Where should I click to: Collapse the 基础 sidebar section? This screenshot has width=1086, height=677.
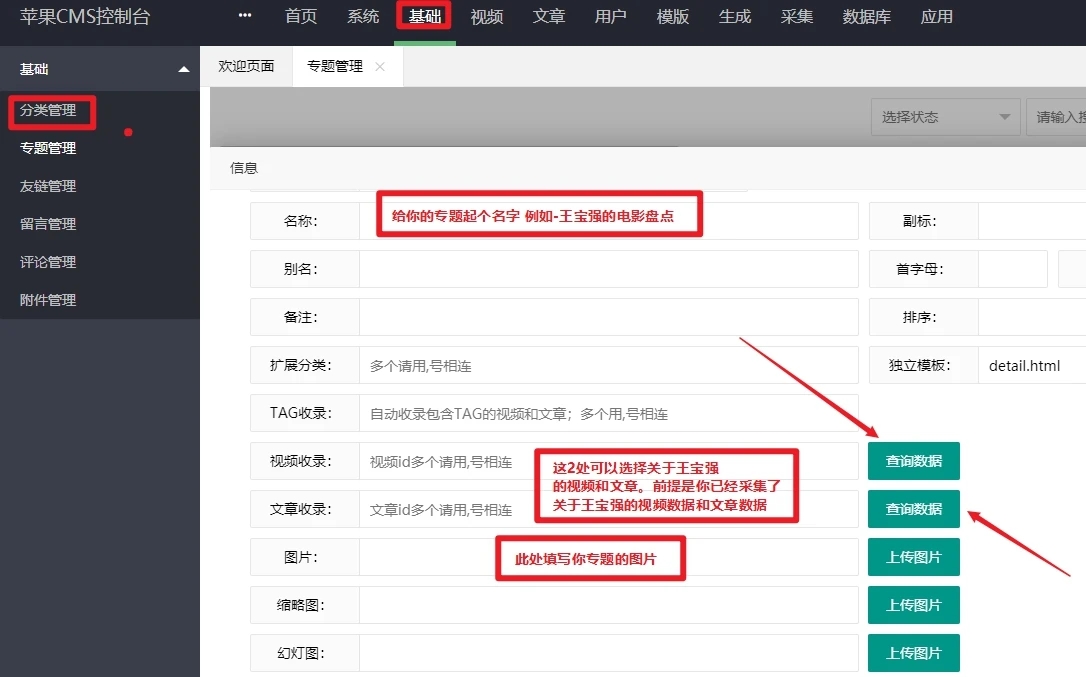pyautogui.click(x=183, y=69)
